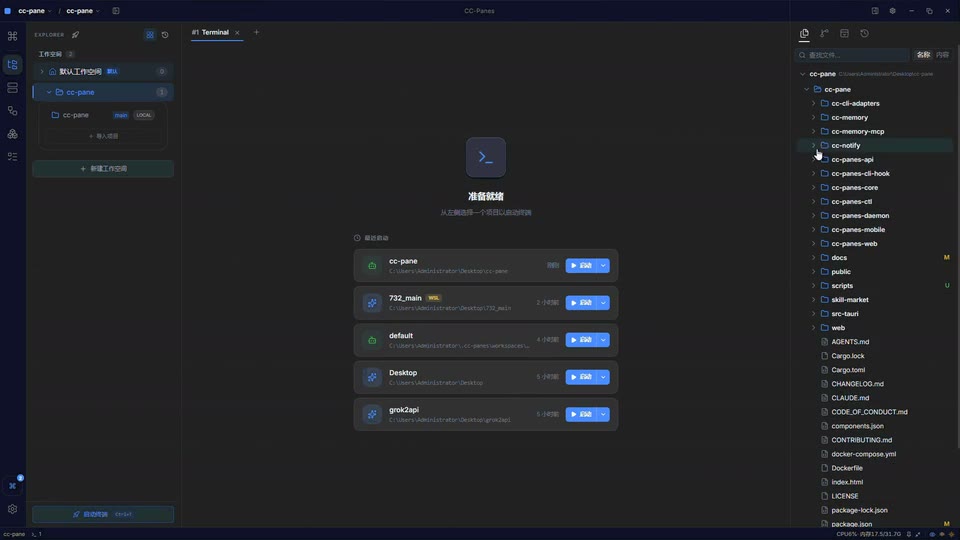Open the start options dropdown for grok2api

[x=603, y=414]
